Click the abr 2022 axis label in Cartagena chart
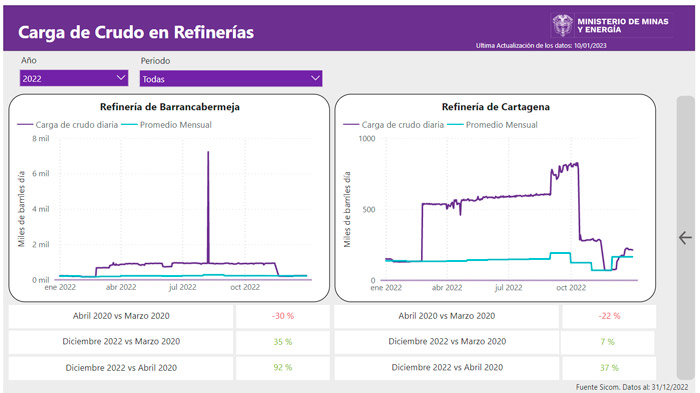 tap(447, 288)
